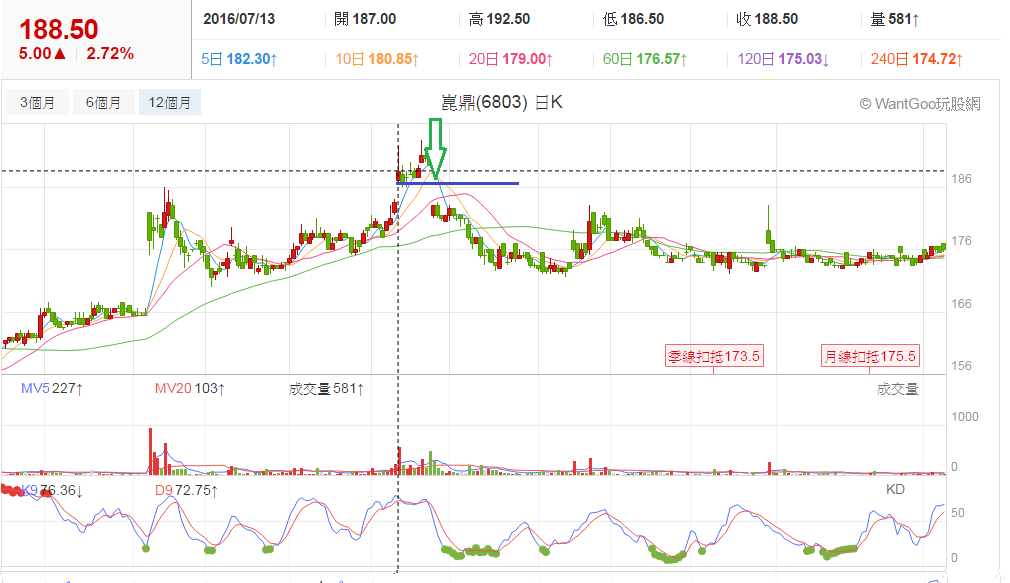Click the K9 76.36 indicator label
The width and height of the screenshot is (1010, 583).
52,490
